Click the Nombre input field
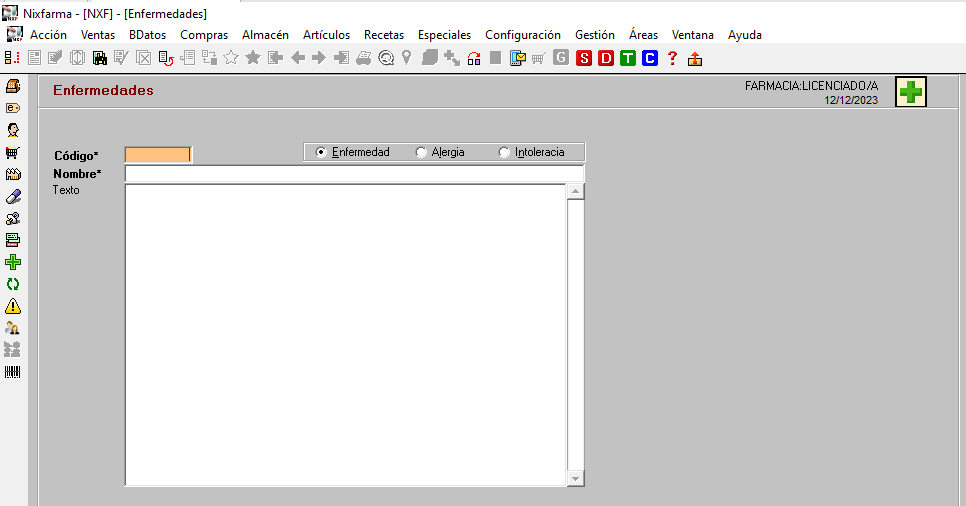The width and height of the screenshot is (966, 506). coord(354,174)
